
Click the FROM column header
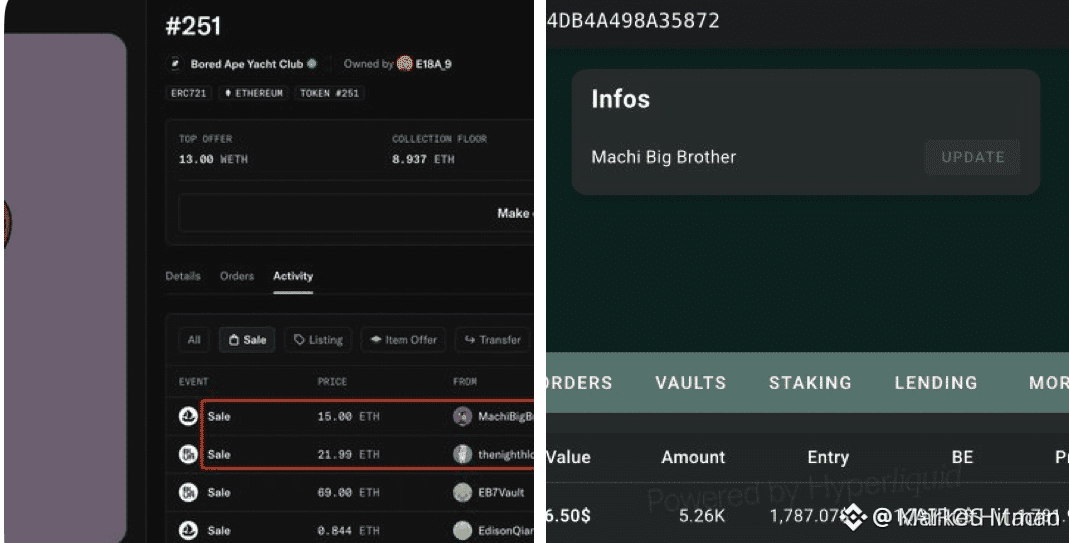465,381
